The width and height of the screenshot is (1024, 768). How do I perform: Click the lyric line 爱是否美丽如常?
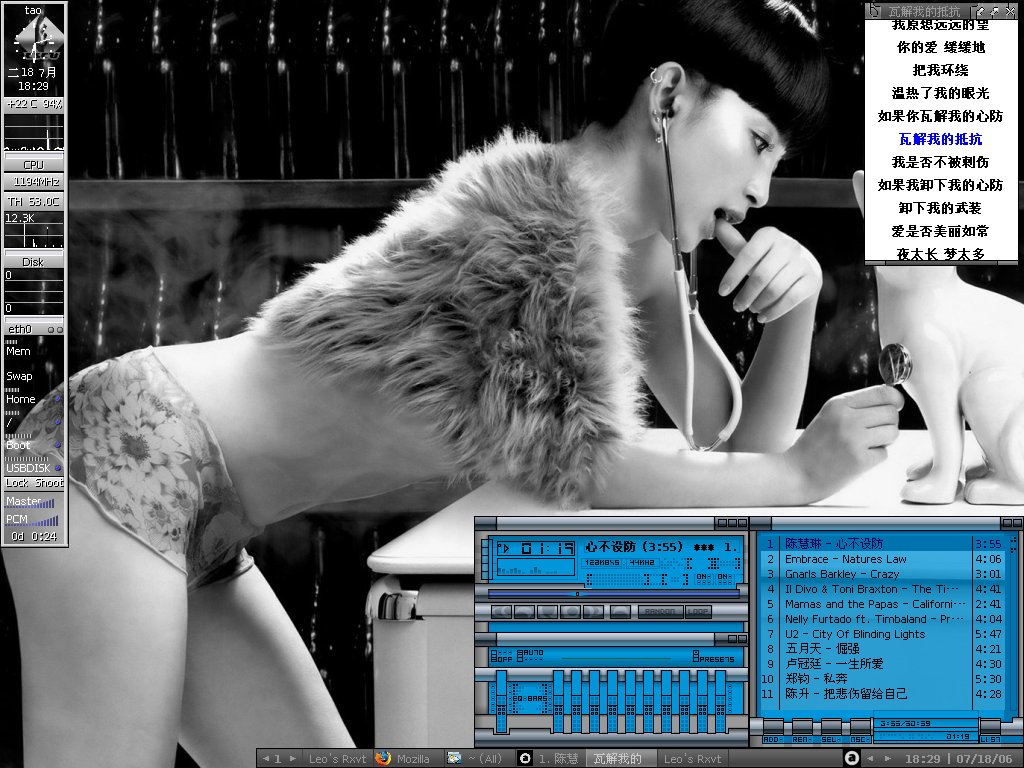click(940, 231)
